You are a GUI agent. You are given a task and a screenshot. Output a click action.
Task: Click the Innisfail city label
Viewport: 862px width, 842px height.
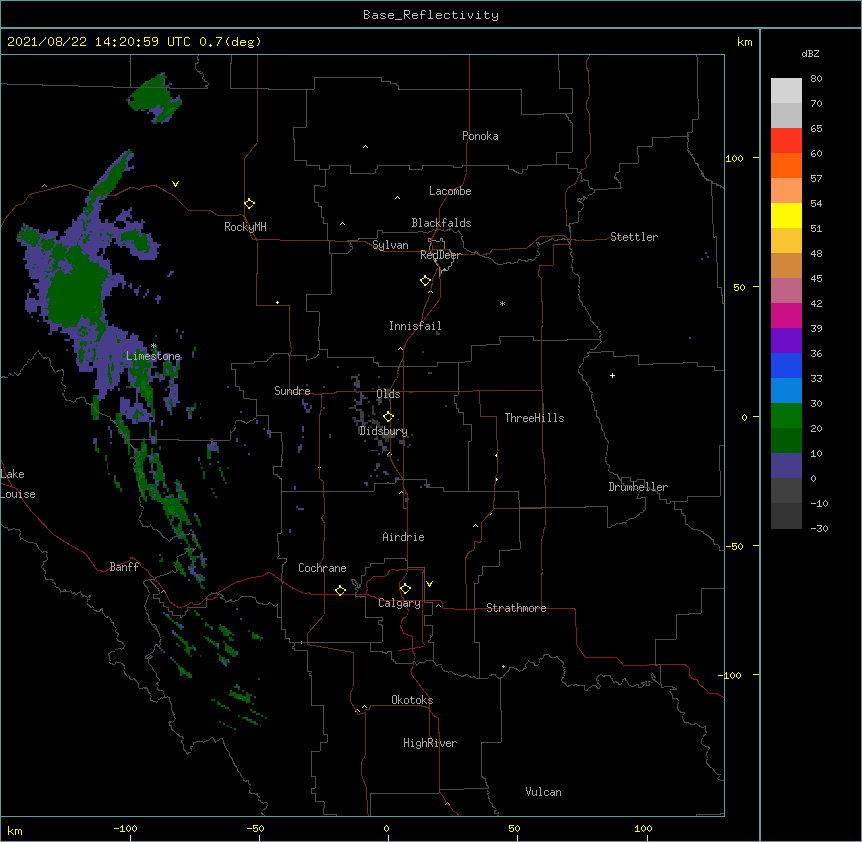click(415, 326)
